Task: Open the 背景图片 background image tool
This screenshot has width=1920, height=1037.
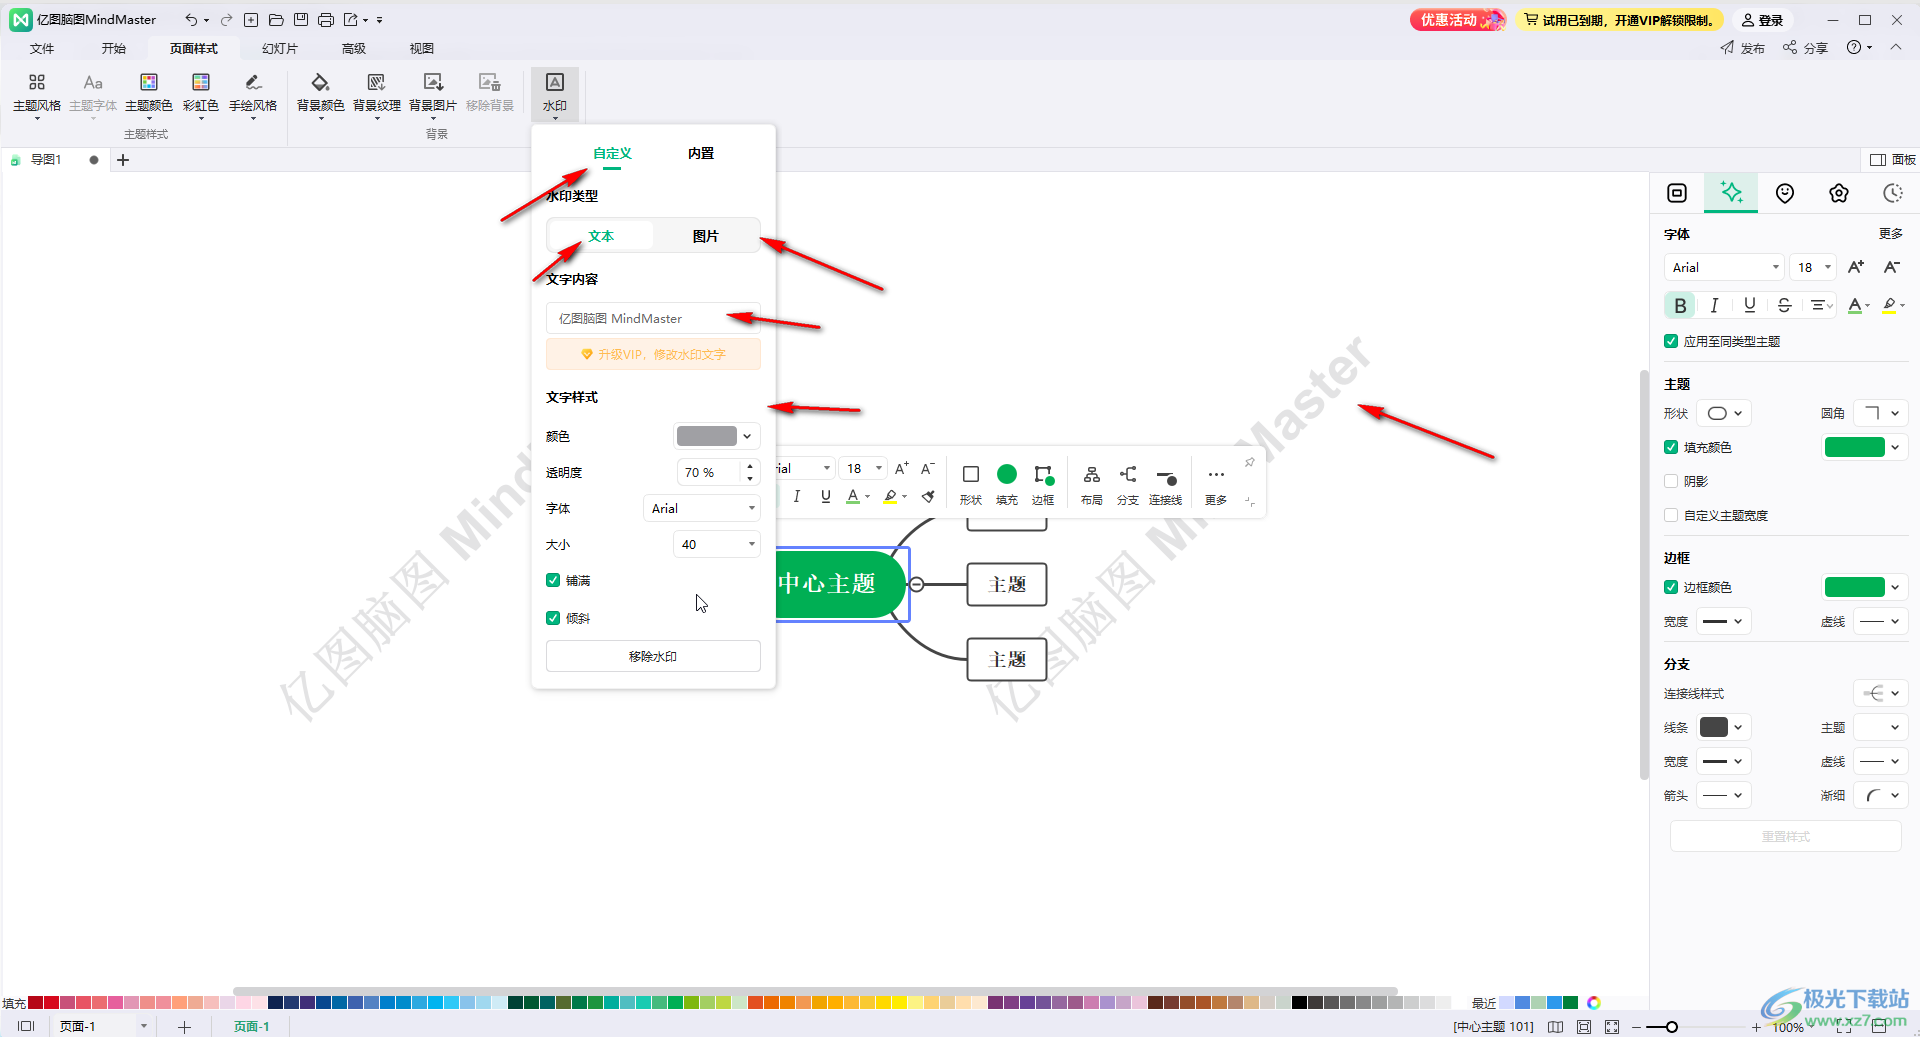Action: (433, 95)
